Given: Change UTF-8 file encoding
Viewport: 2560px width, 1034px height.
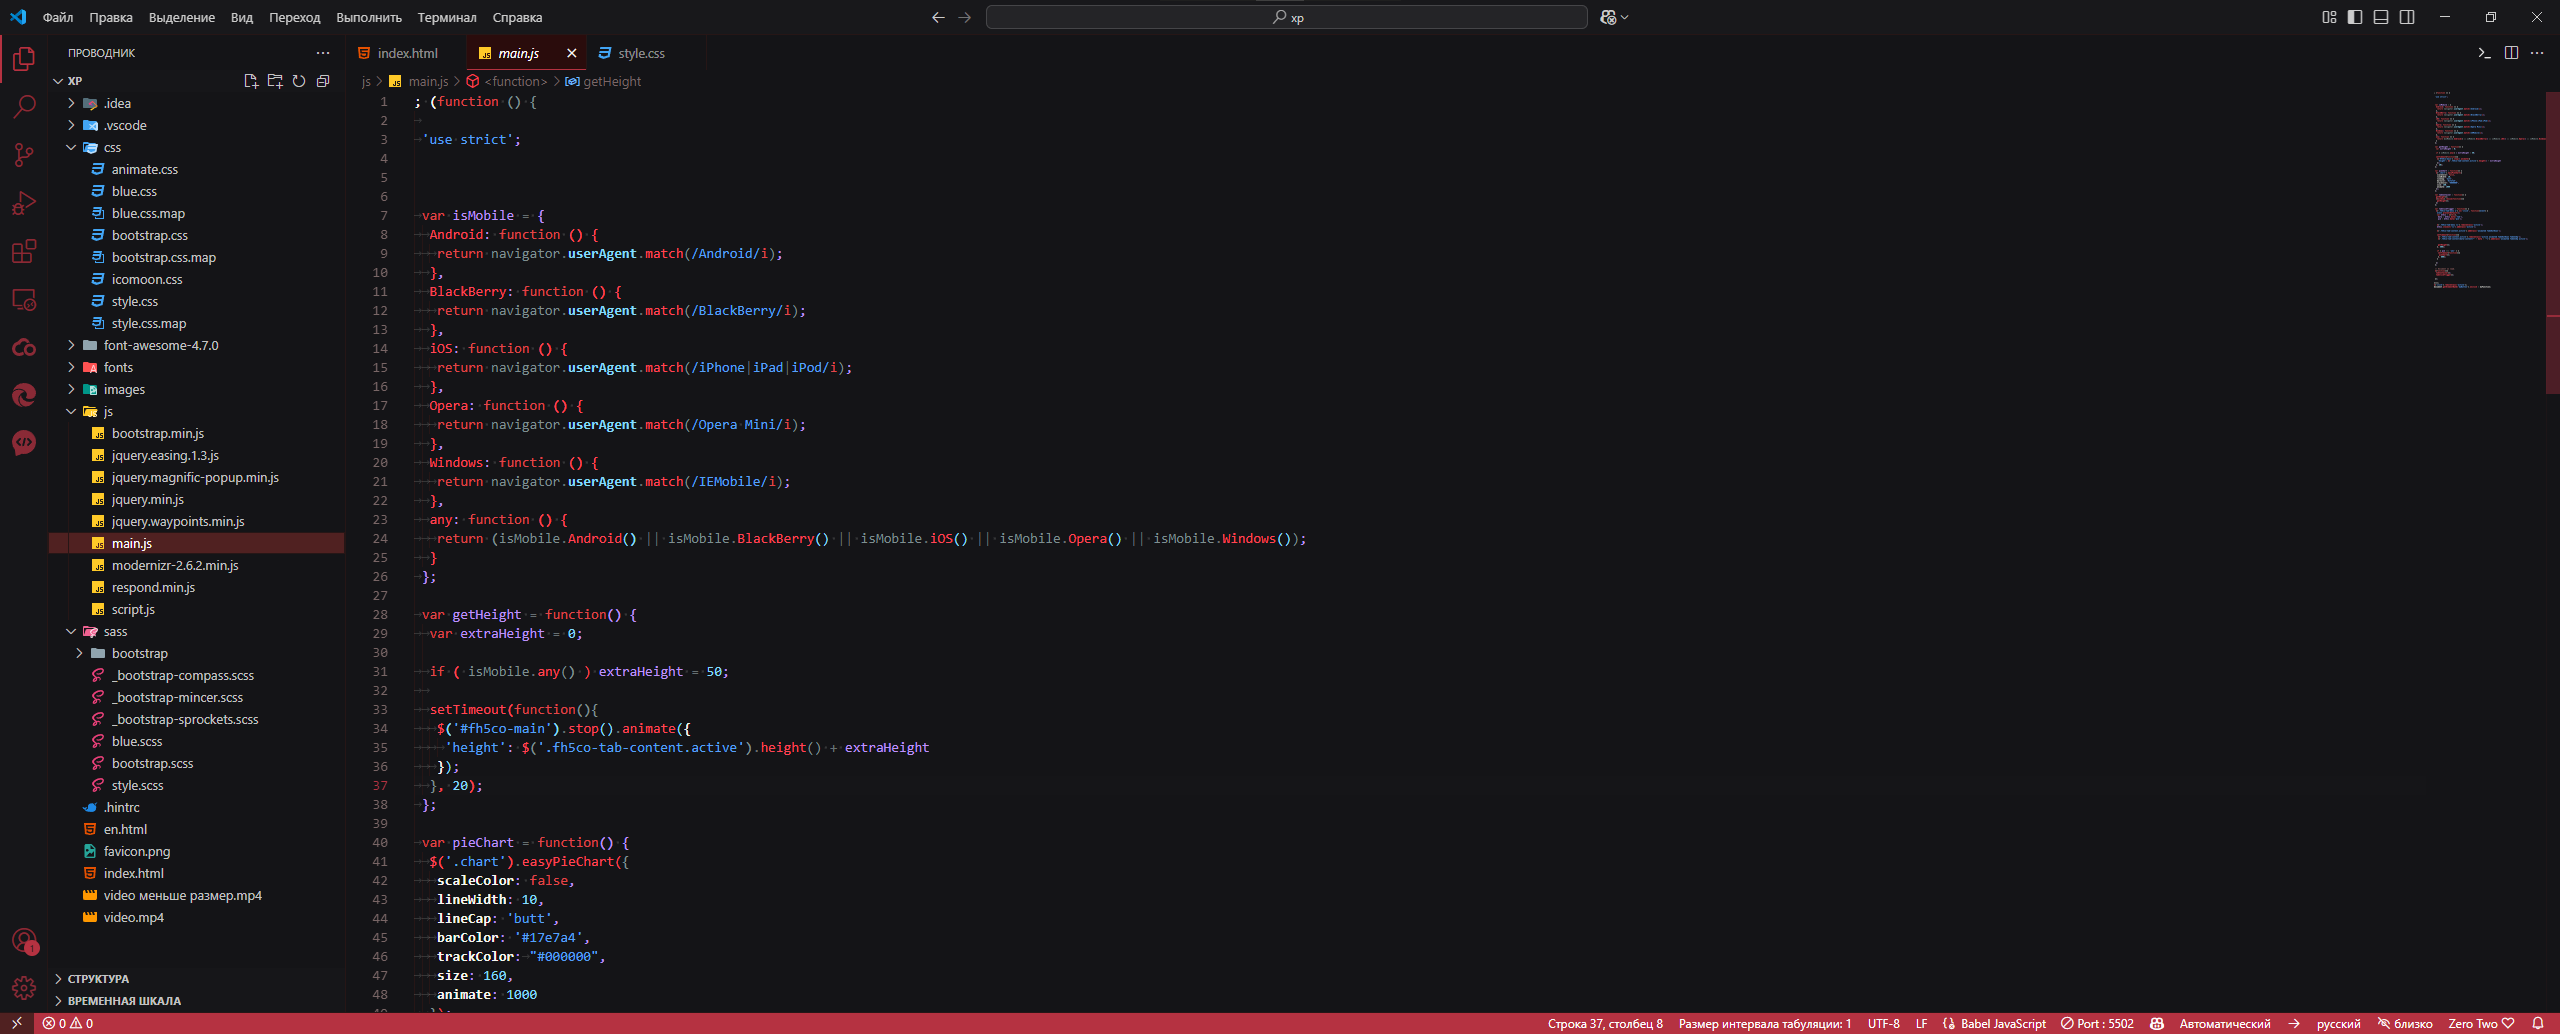Looking at the screenshot, I should 1884,1023.
